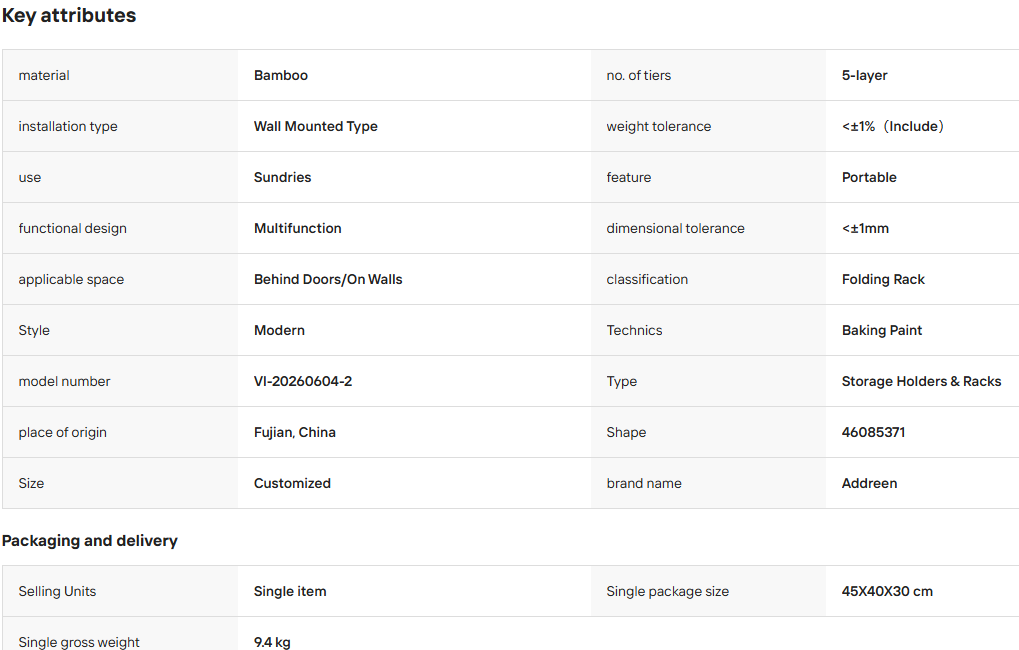
Task: Click the Folding Rack classification value
Action: [883, 280]
